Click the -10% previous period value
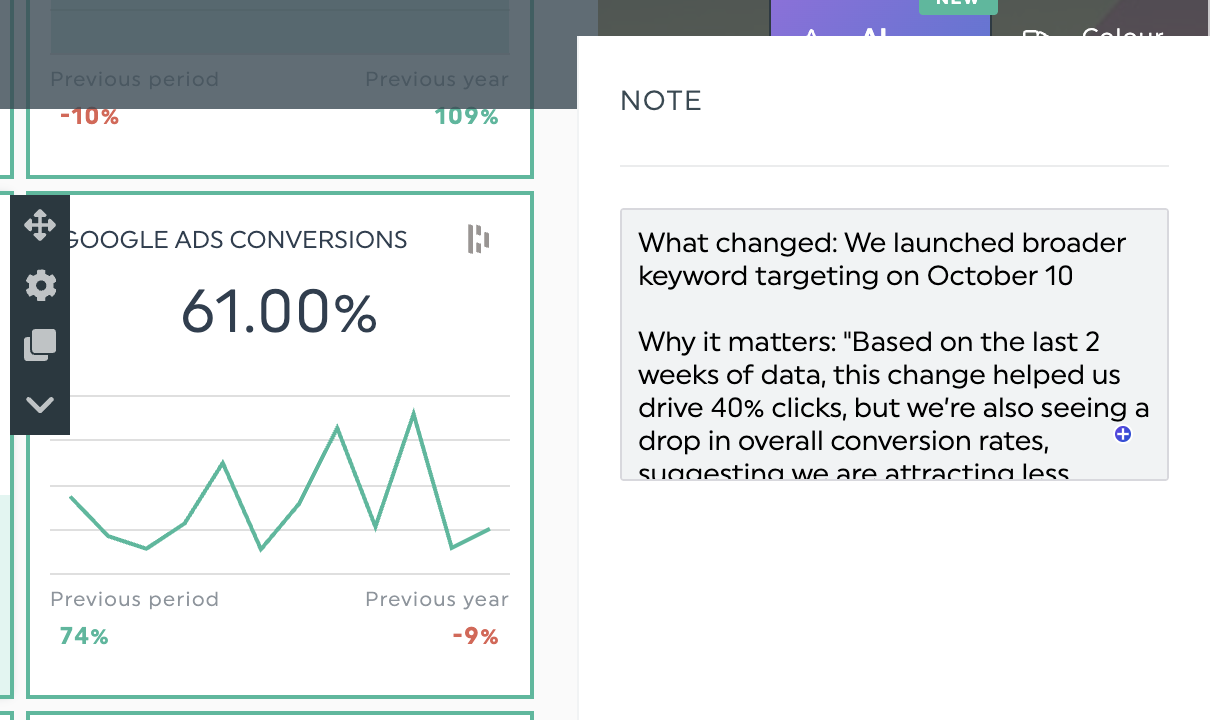This screenshot has width=1210, height=720. coord(89,116)
